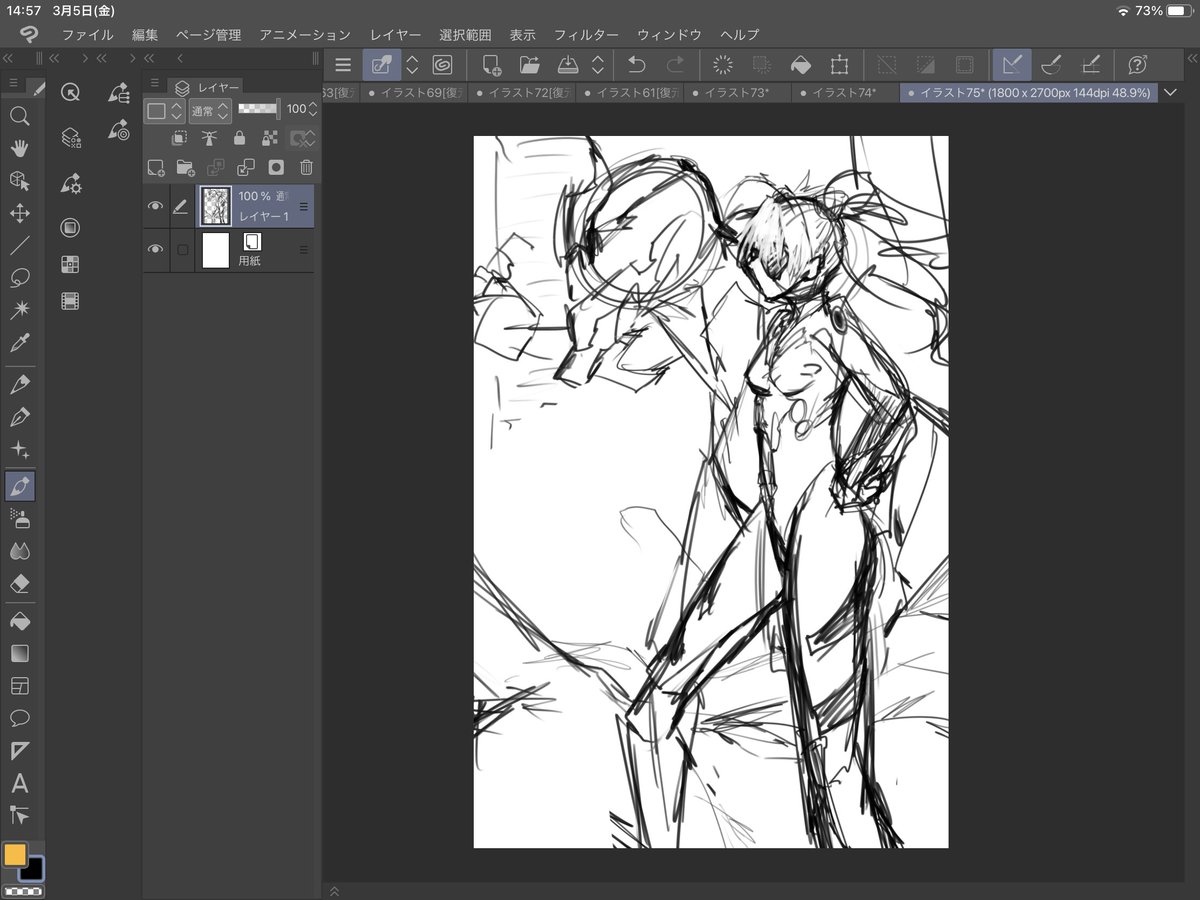Image resolution: width=1200 pixels, height=900 pixels.
Task: Select the Airbrush spray tool
Action: (19, 518)
